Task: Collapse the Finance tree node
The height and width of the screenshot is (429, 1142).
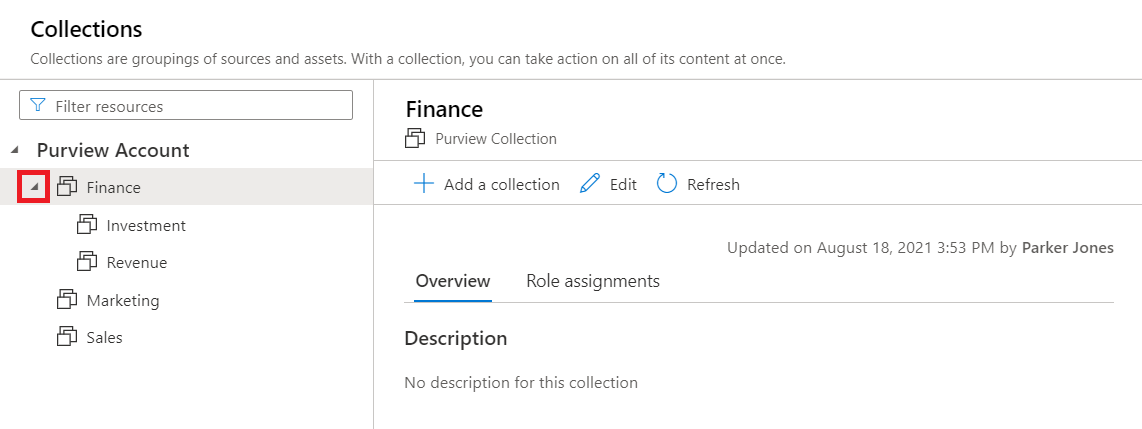Action: [x=35, y=187]
